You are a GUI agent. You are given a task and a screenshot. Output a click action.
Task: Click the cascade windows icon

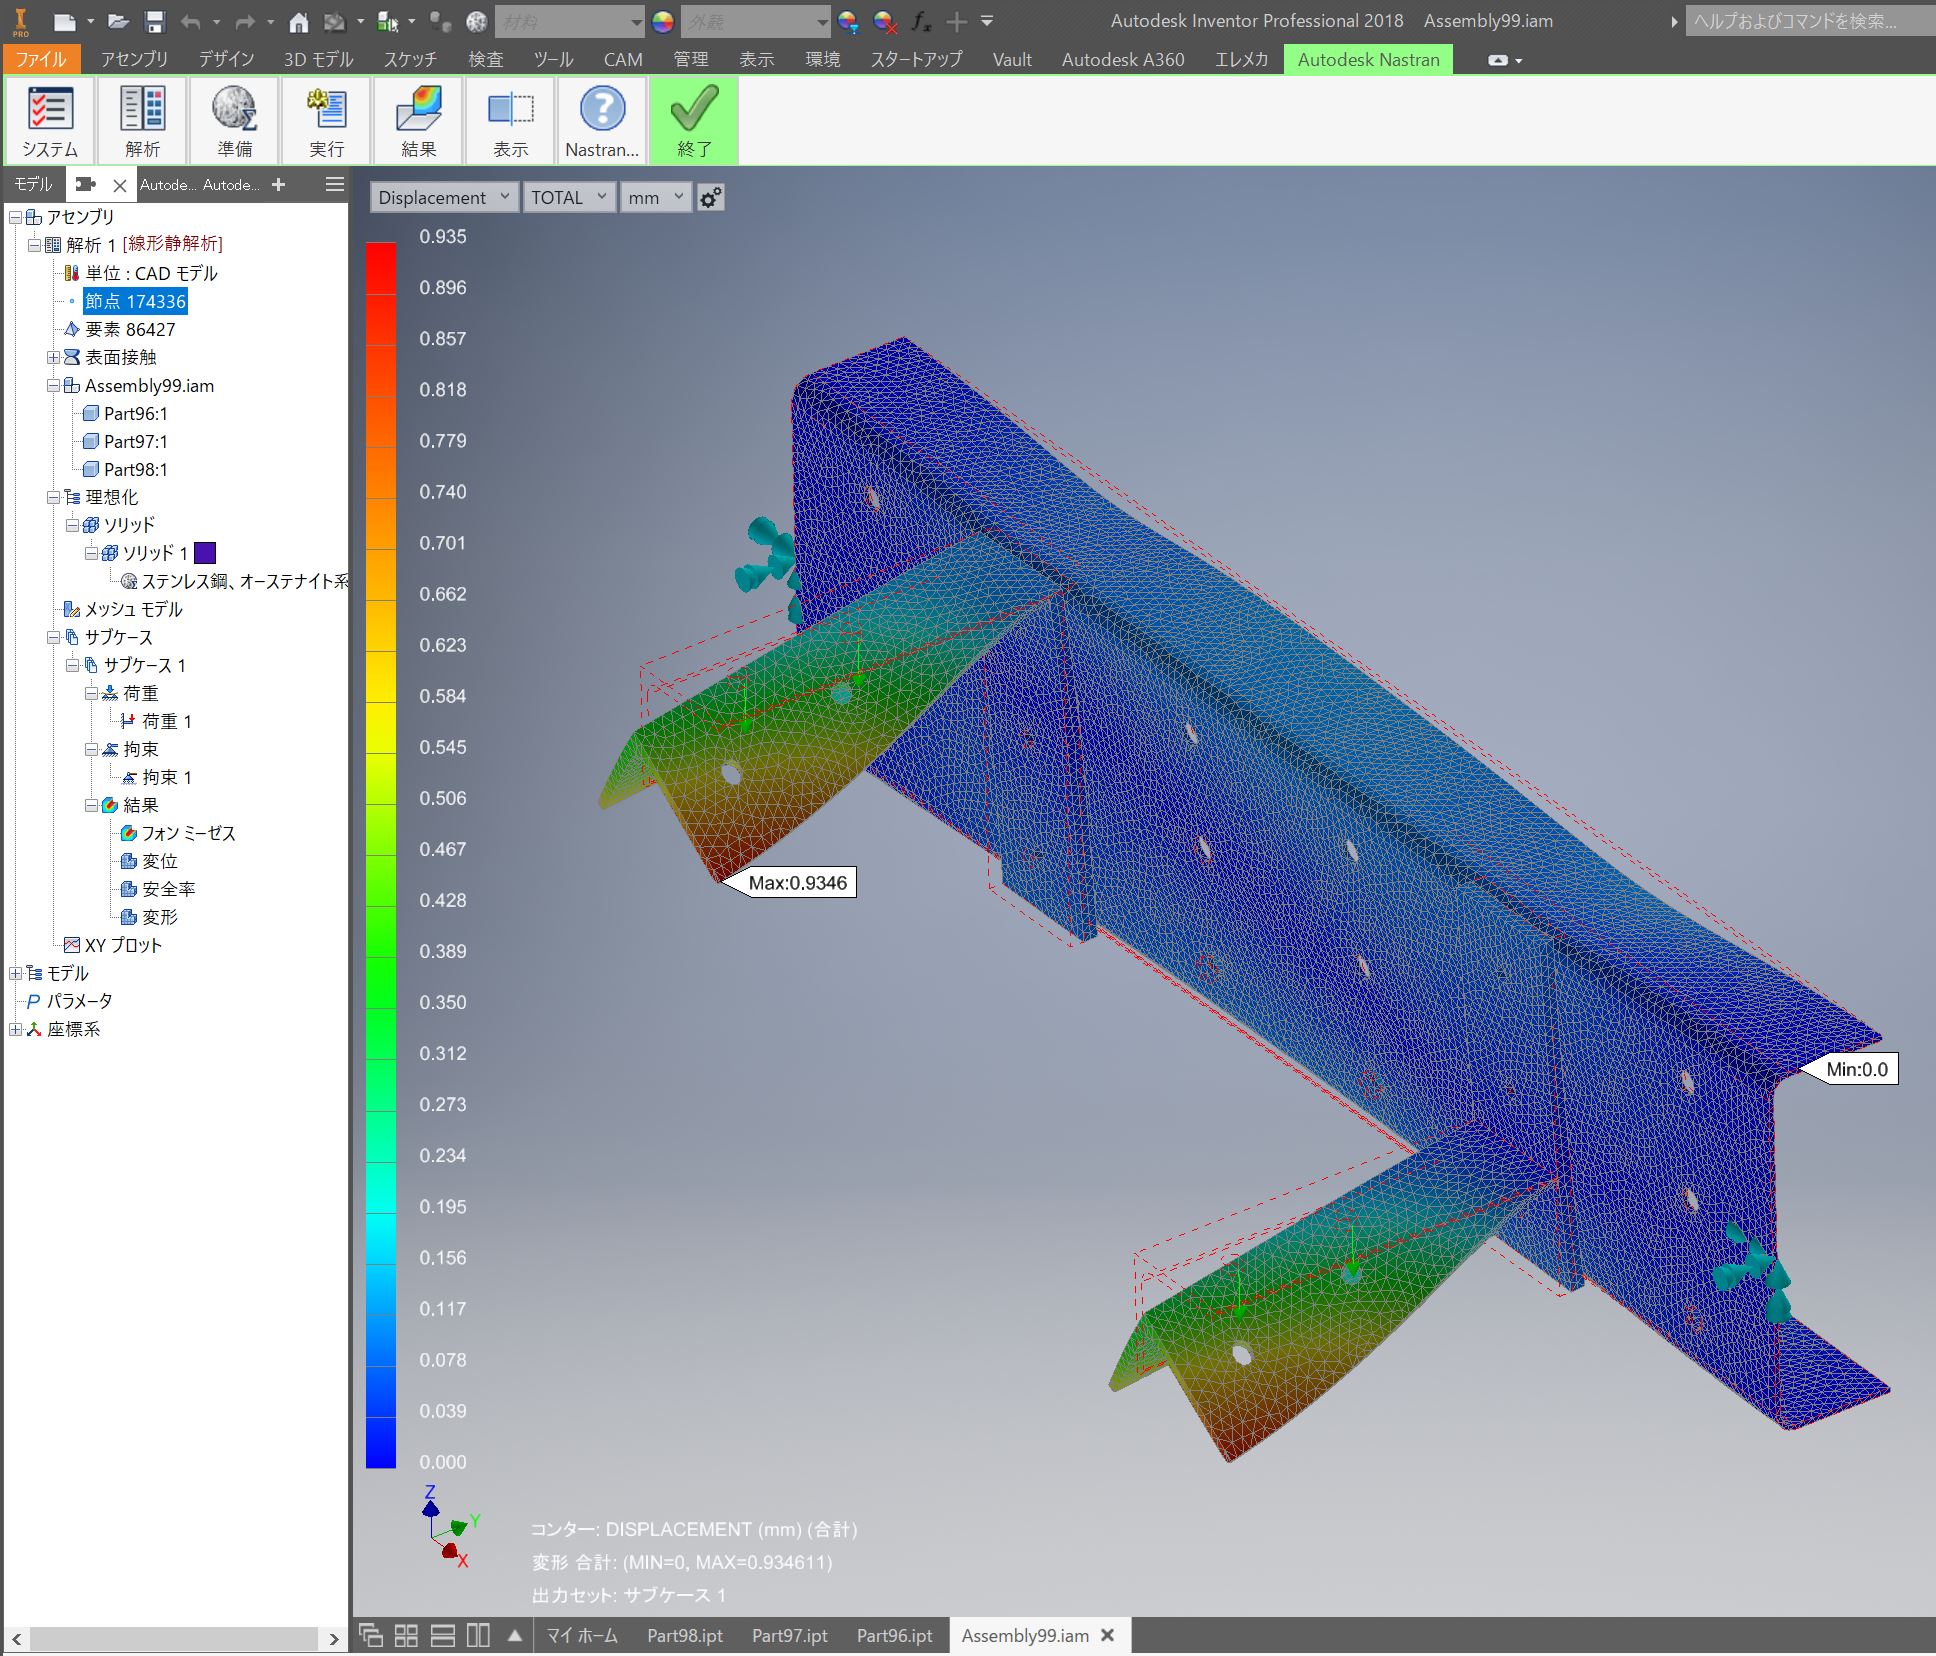coord(371,1635)
